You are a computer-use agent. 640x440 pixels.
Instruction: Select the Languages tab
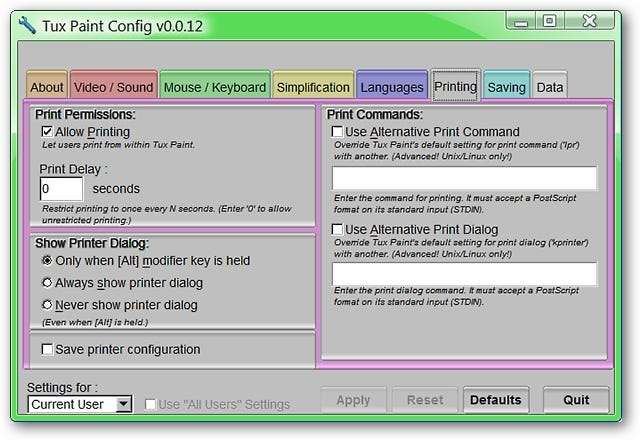(x=392, y=84)
